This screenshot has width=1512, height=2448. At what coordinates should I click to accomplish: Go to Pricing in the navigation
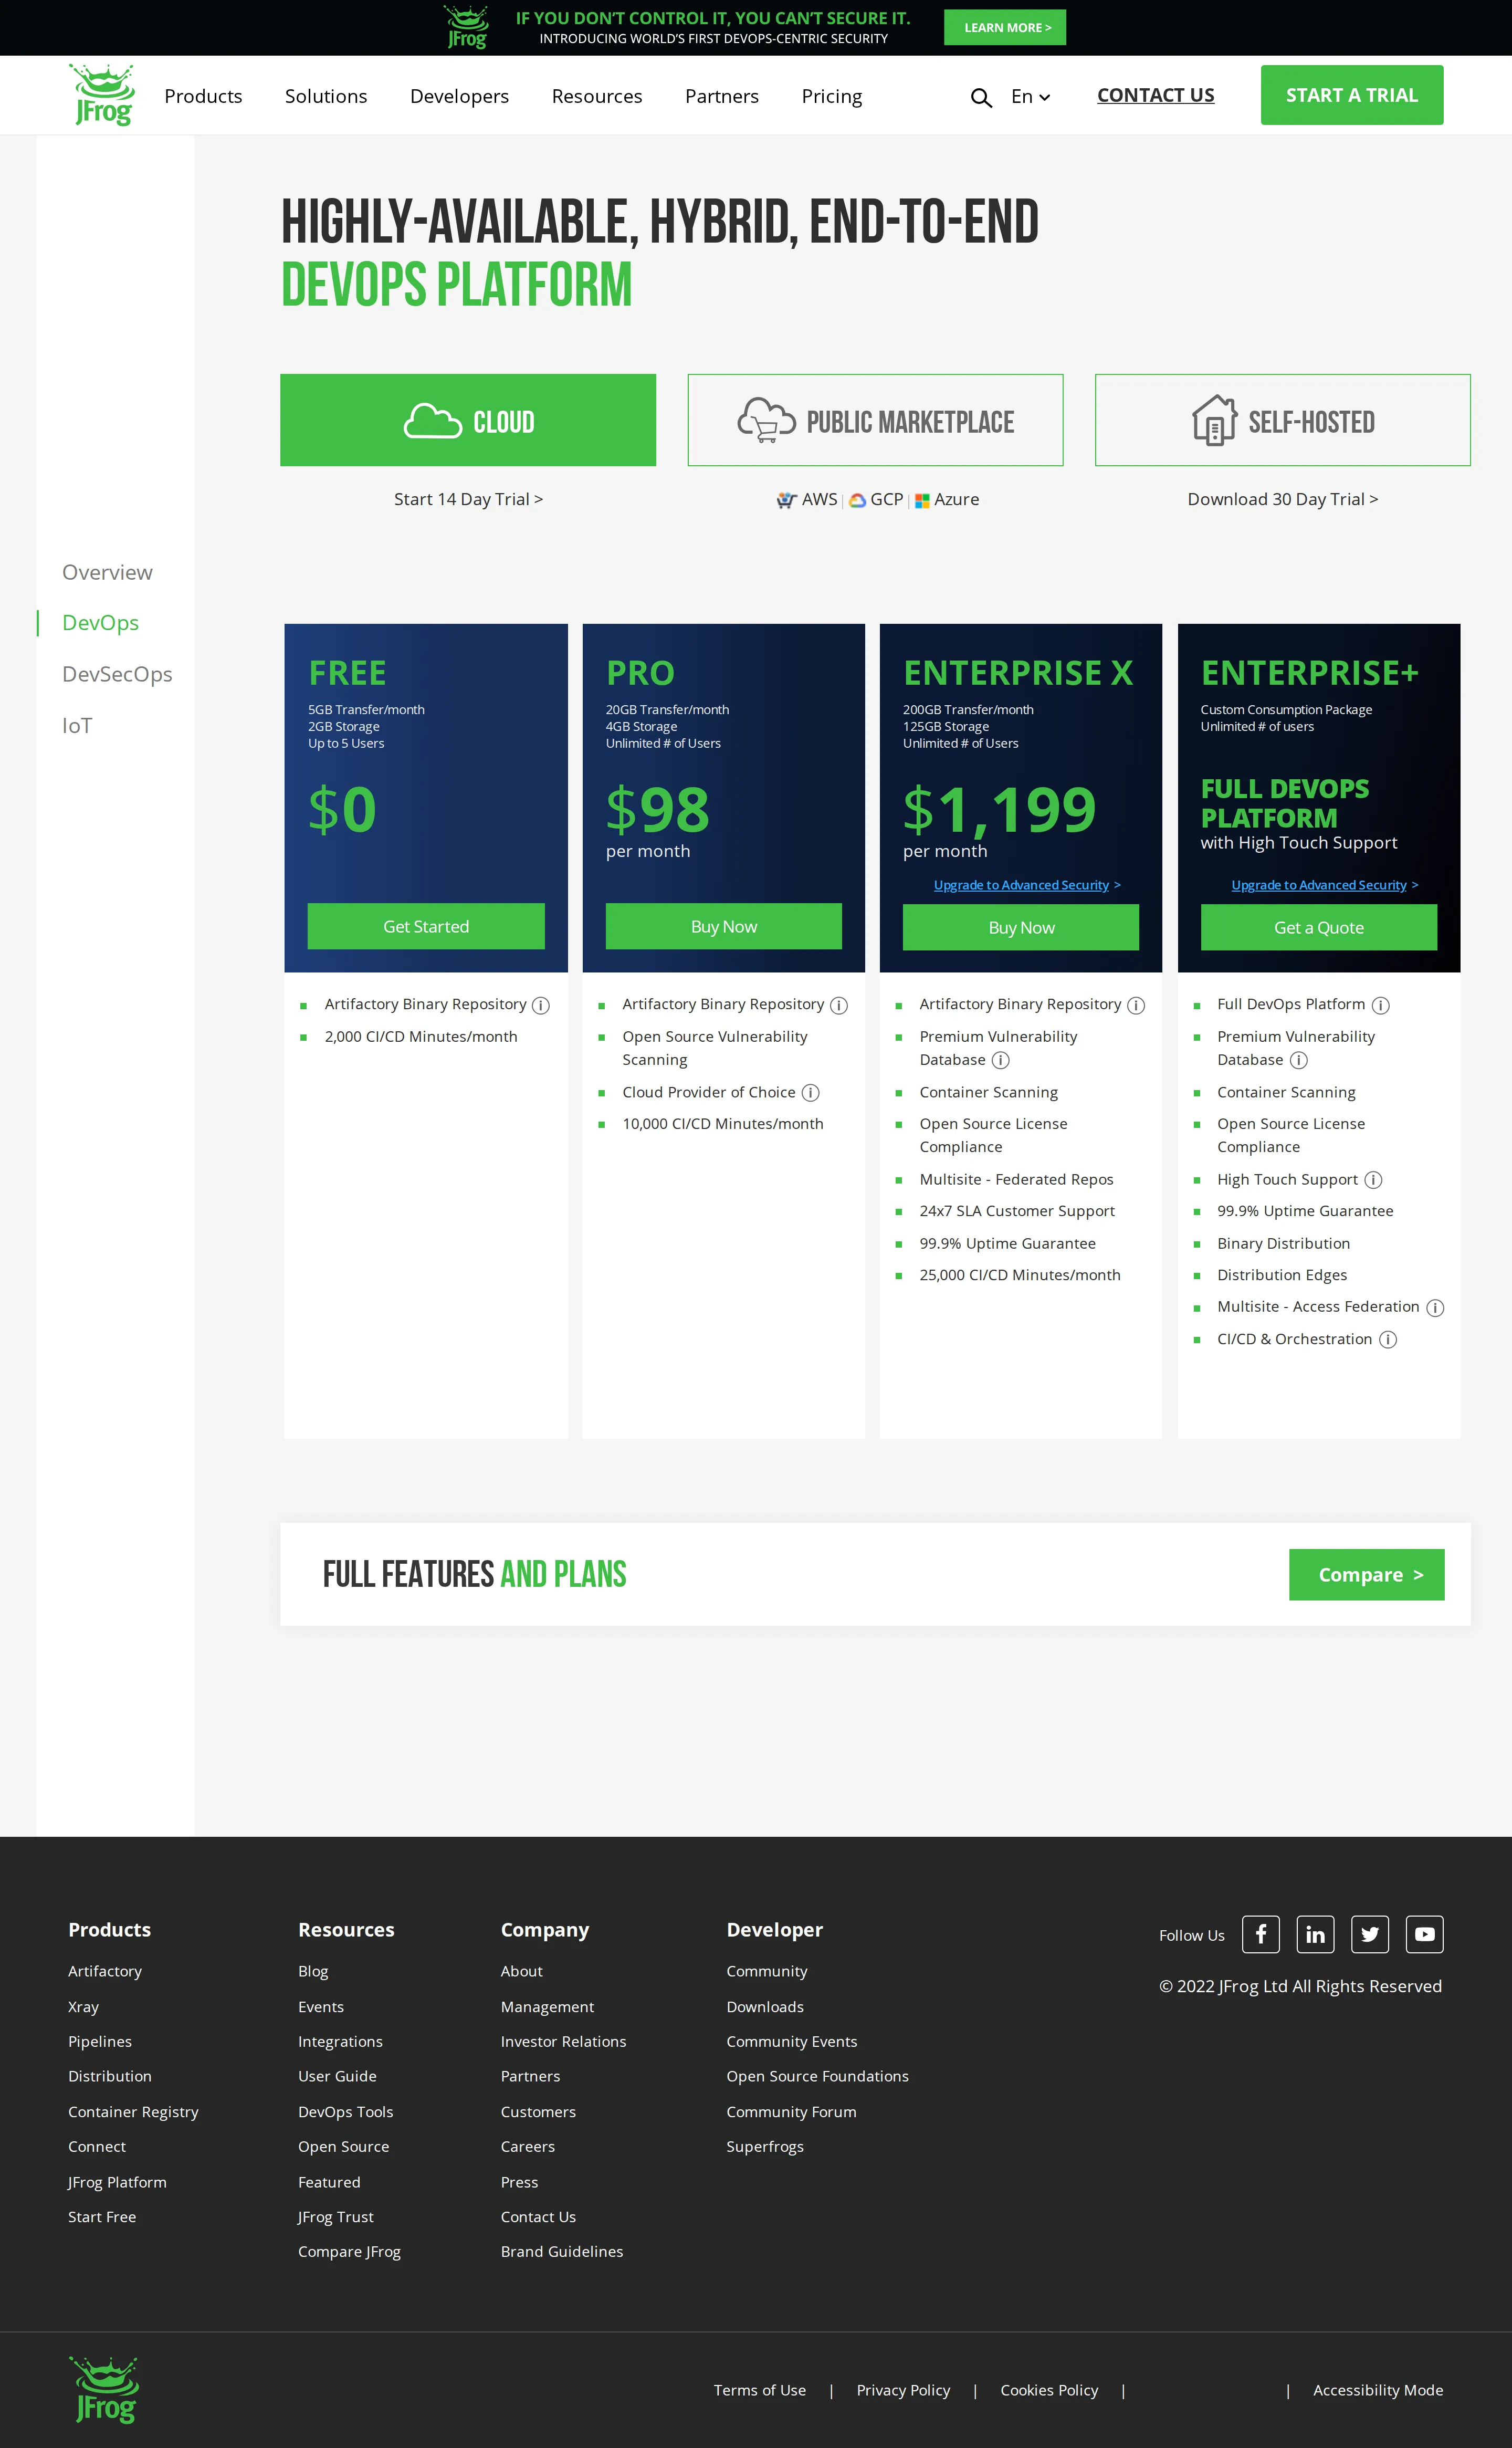832,96
